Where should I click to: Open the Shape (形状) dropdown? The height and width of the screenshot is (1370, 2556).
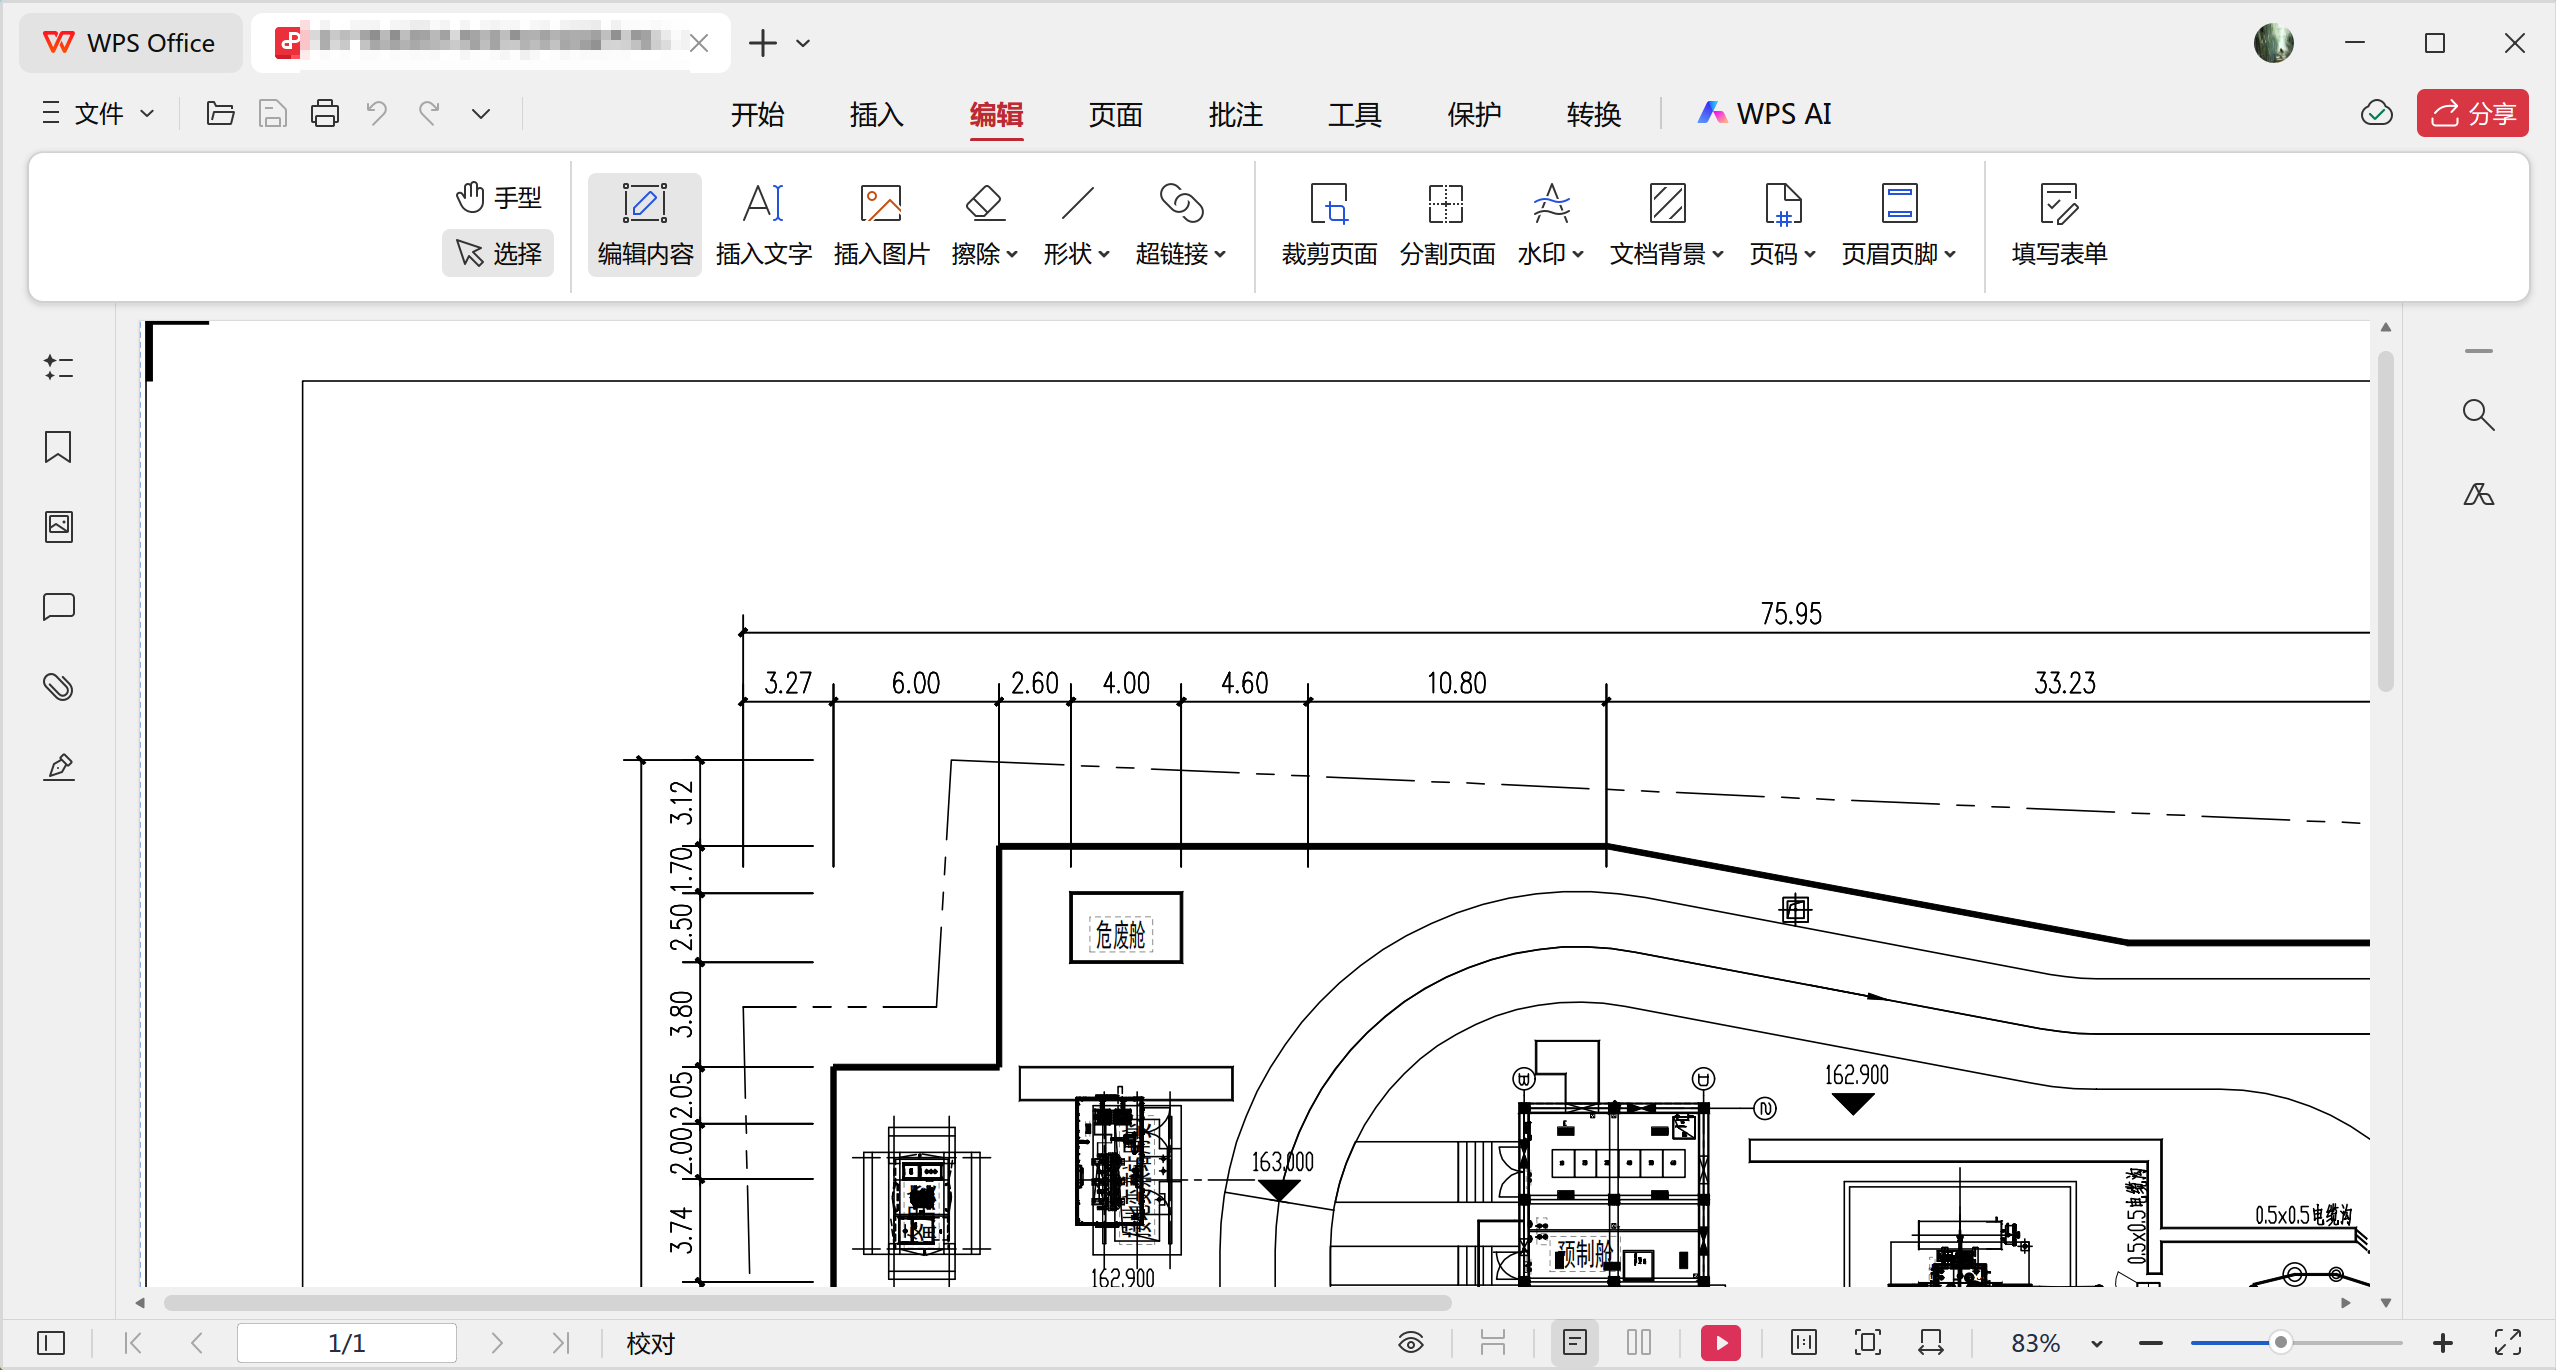pos(1077,225)
